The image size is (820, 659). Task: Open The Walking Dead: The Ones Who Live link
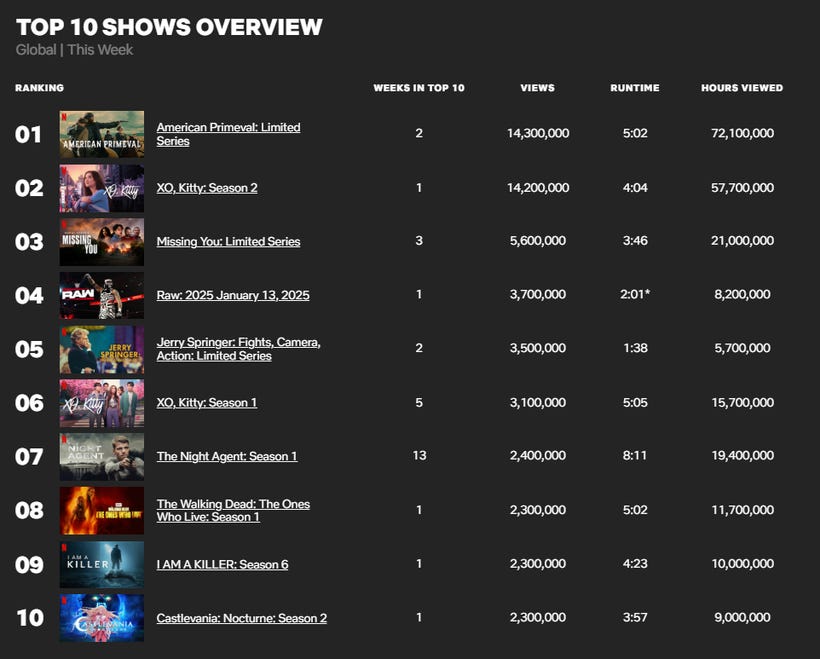[233, 510]
